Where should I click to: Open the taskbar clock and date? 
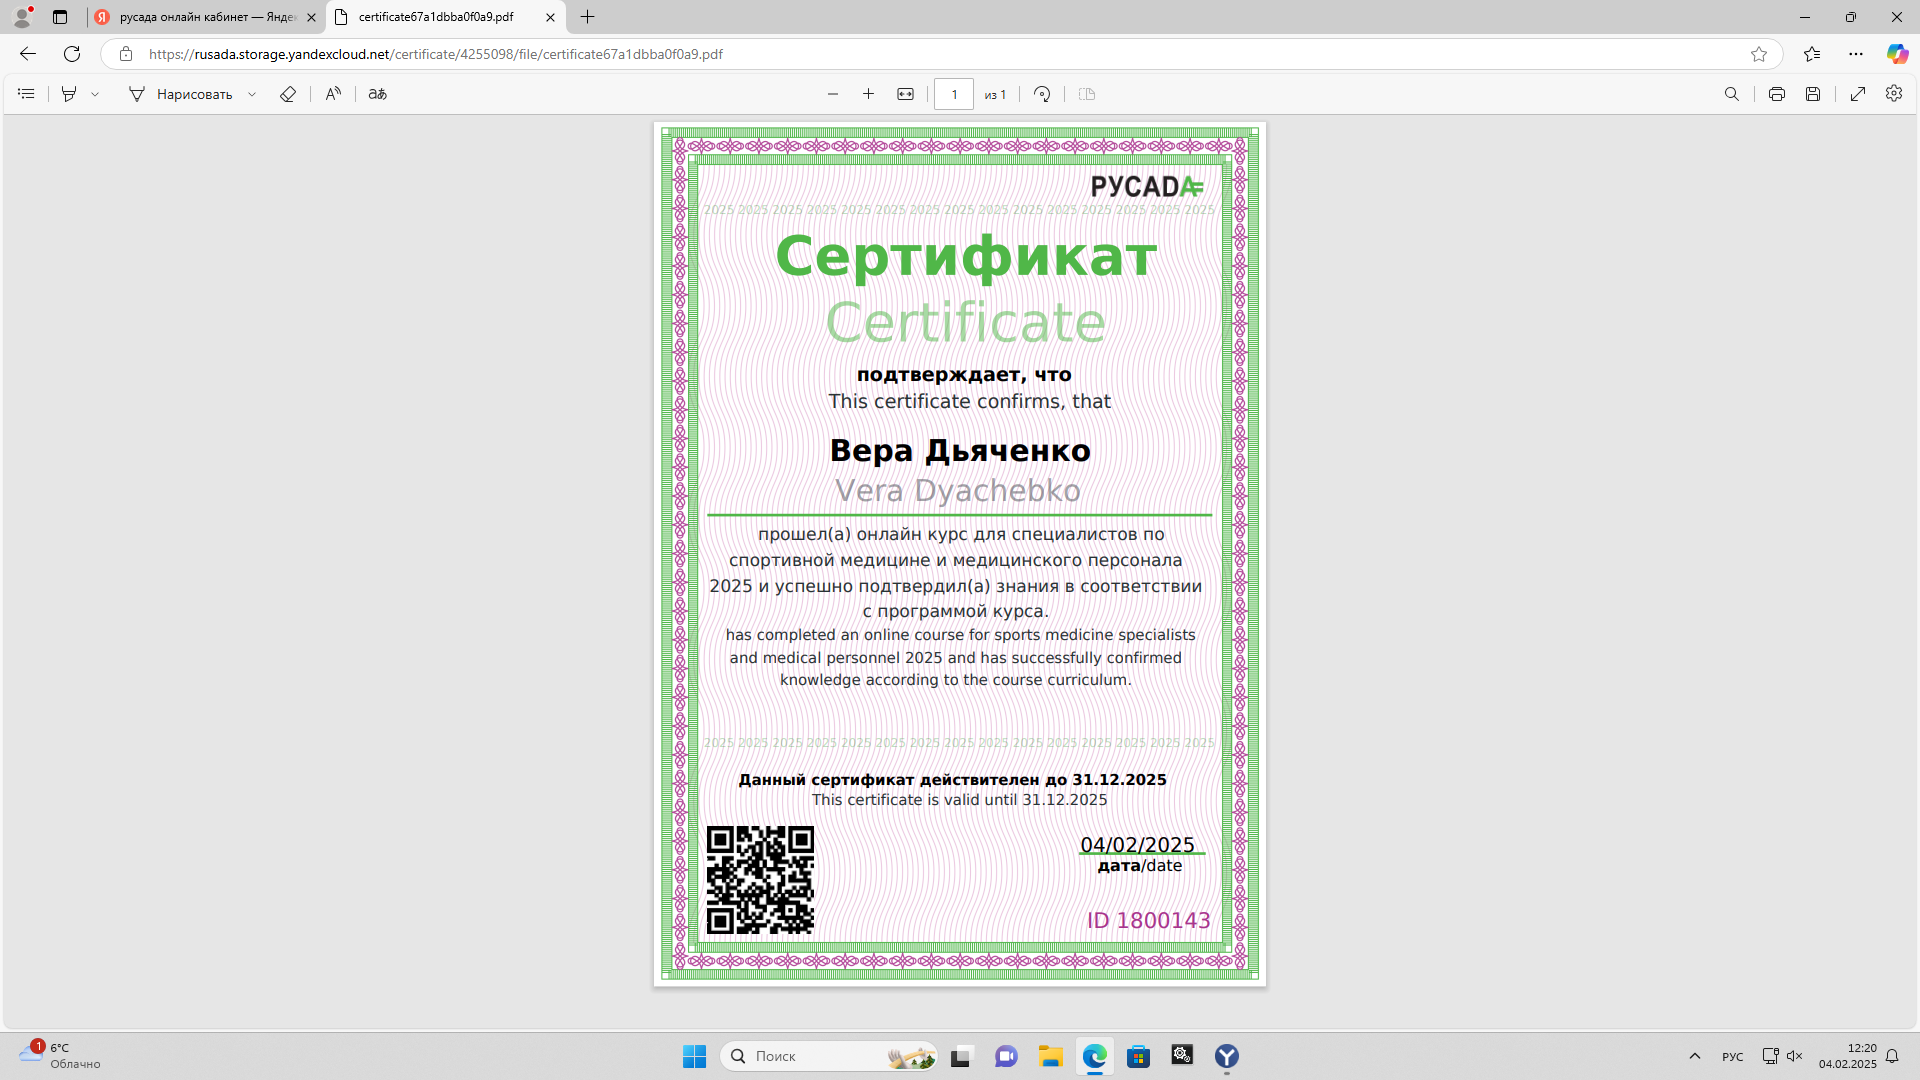[1848, 1056]
